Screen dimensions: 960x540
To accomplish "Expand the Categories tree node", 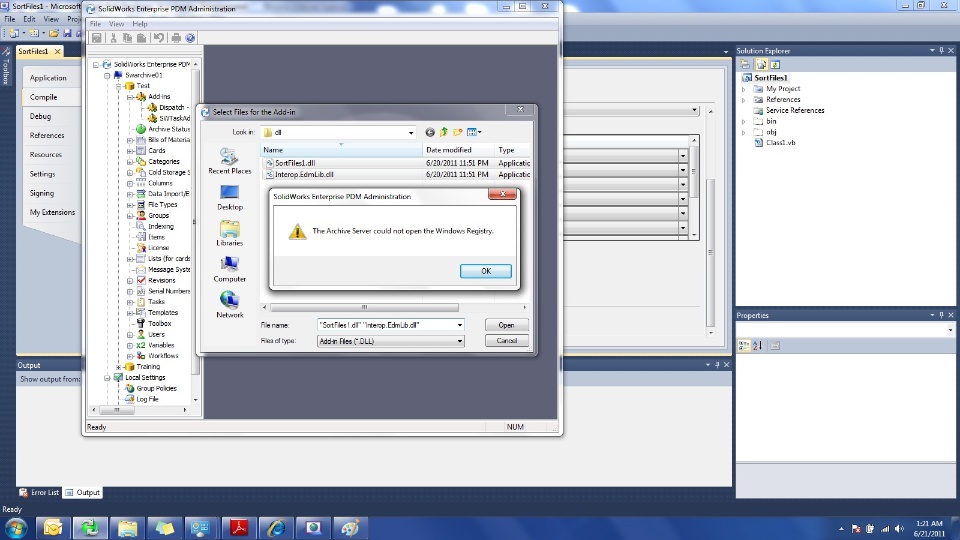I will pos(130,162).
